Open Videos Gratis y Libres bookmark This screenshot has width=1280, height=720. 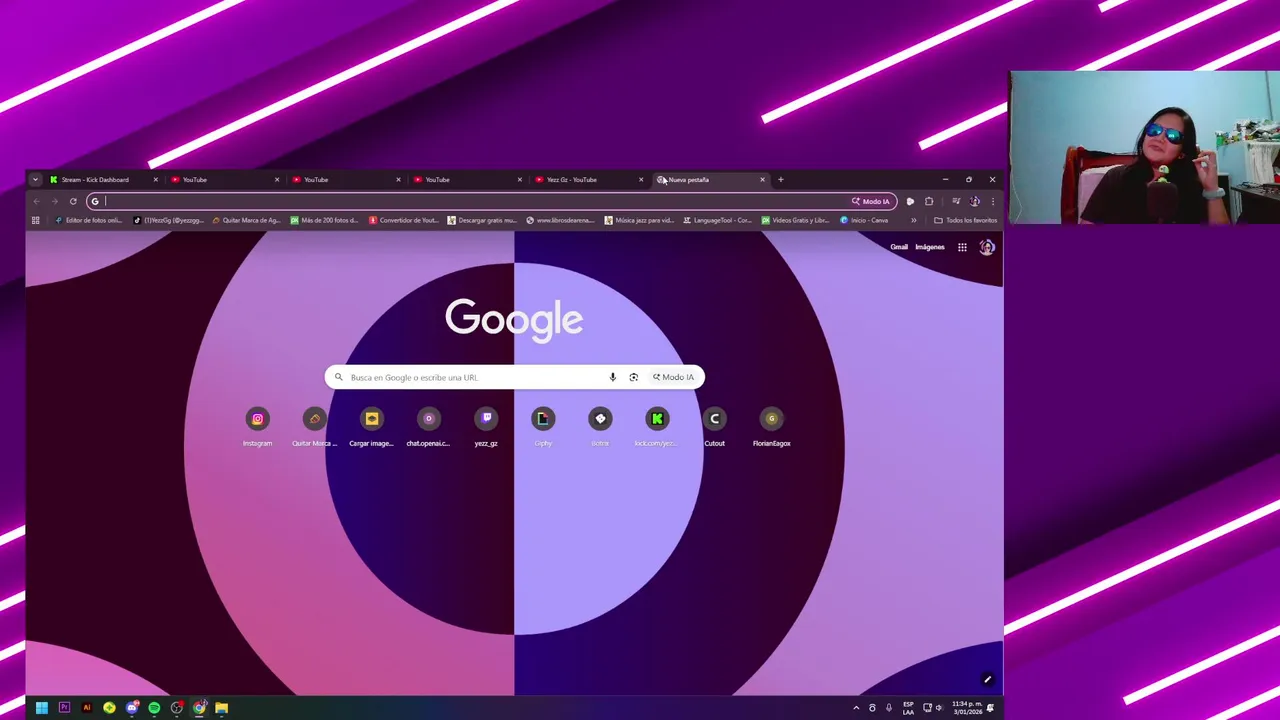coord(795,220)
